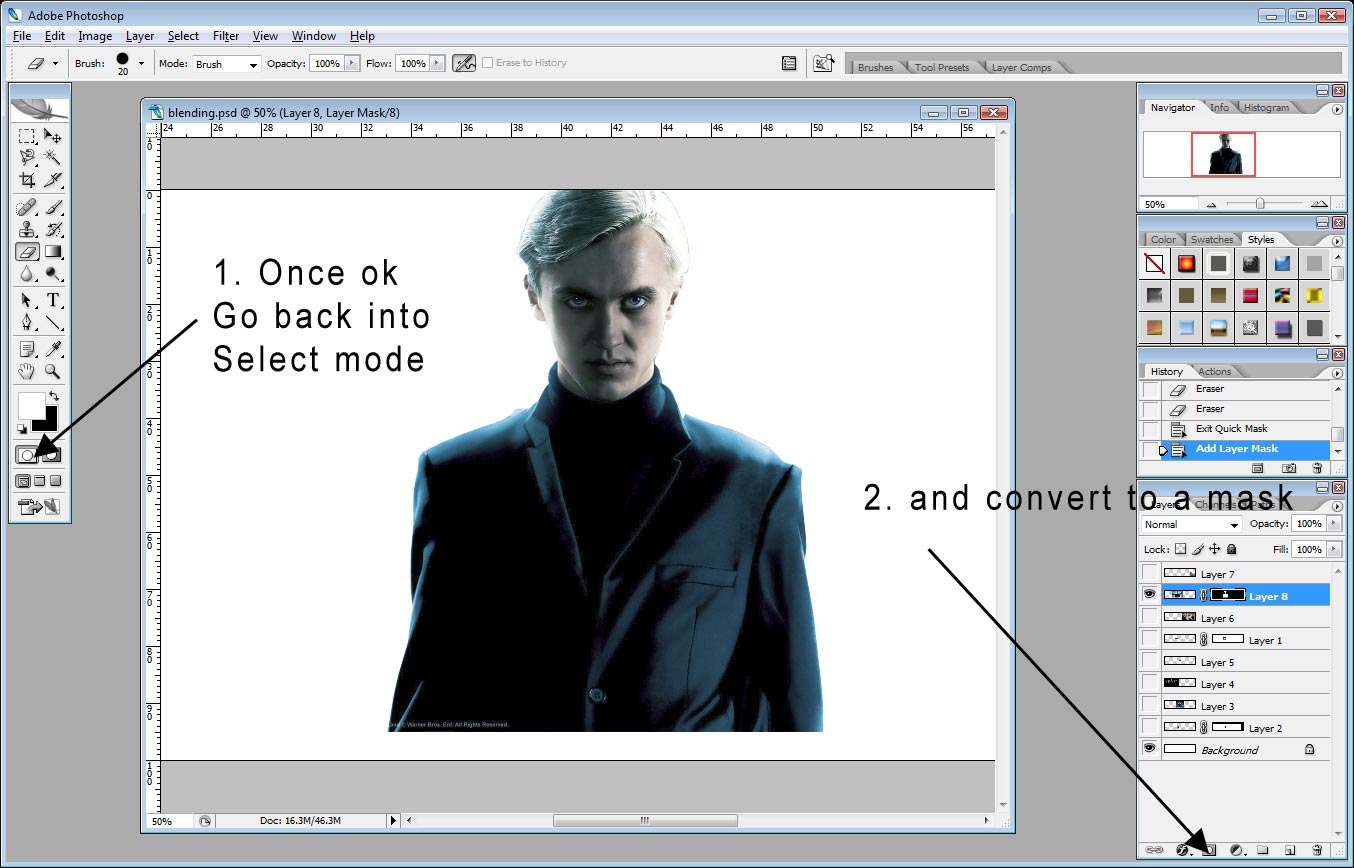Select the Eyedropper tool

pyautogui.click(x=53, y=350)
